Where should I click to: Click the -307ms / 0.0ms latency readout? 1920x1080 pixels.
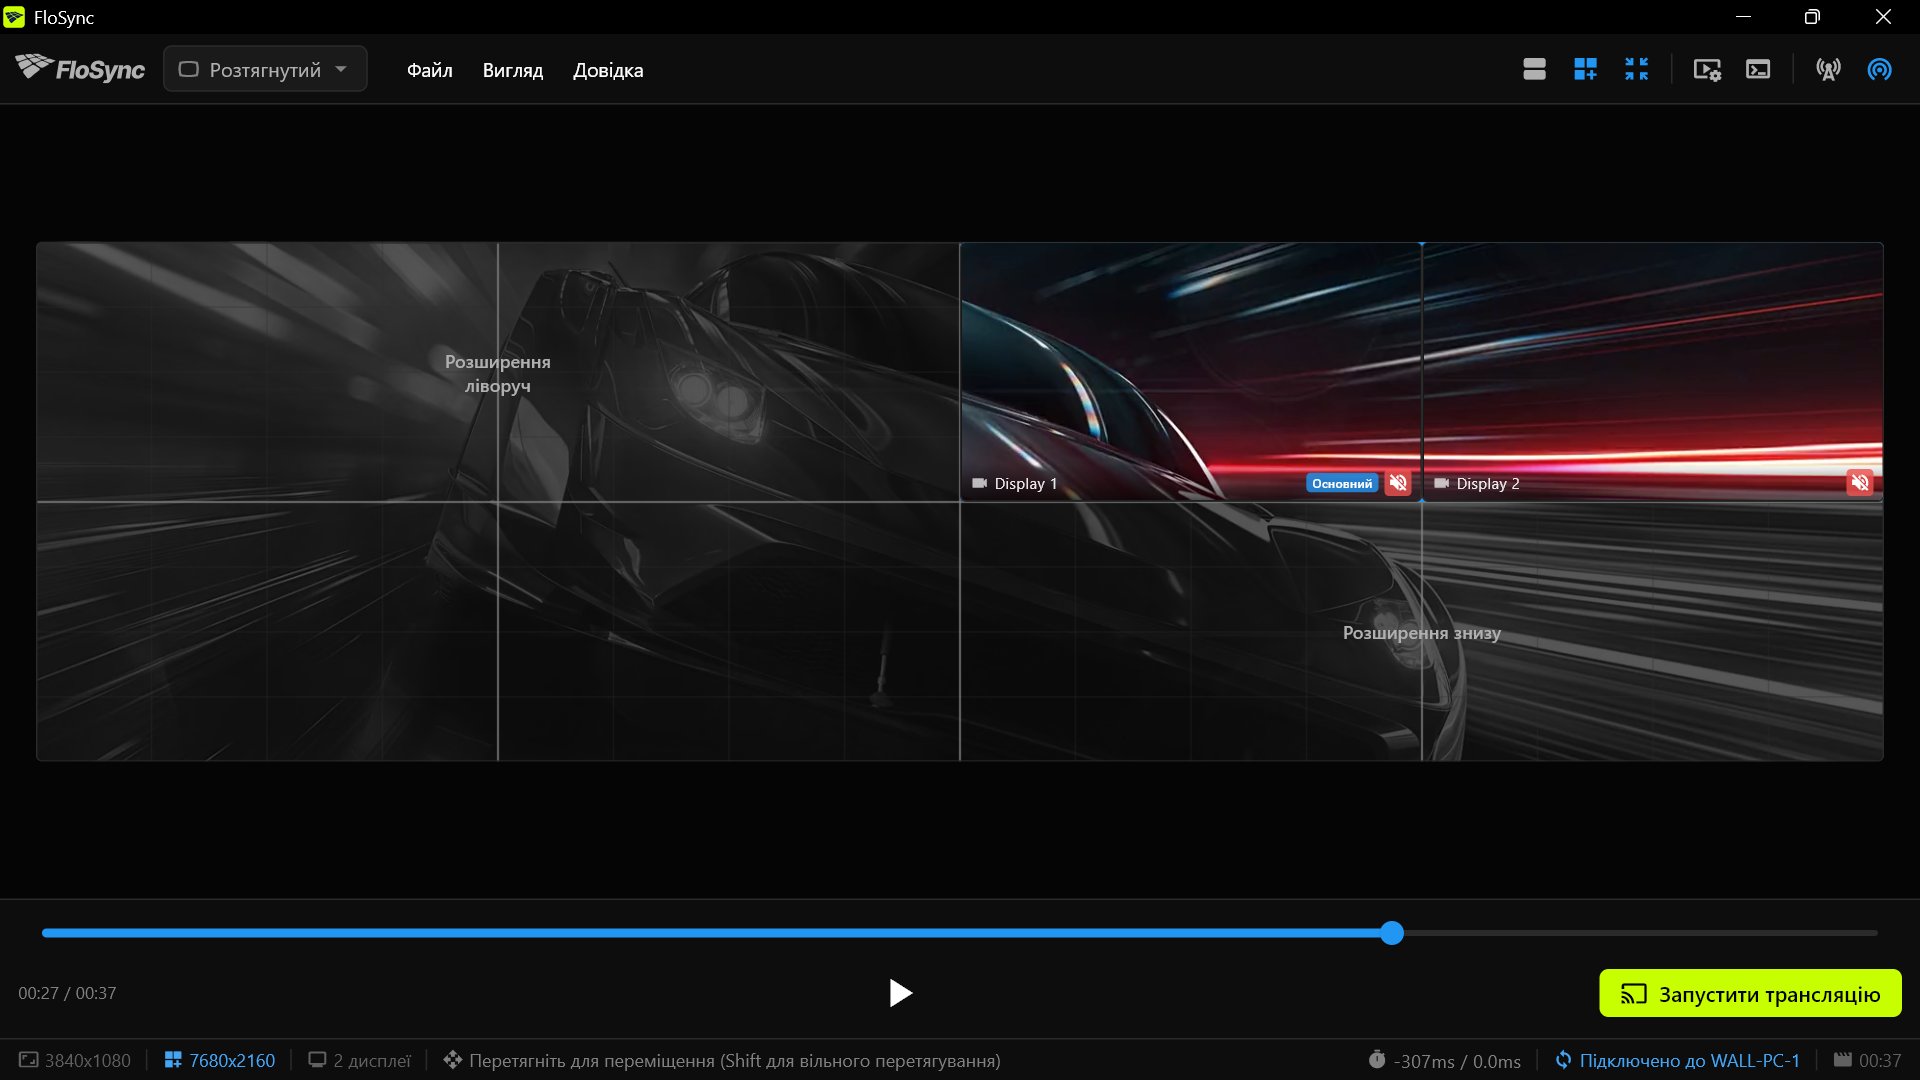coord(1457,1061)
